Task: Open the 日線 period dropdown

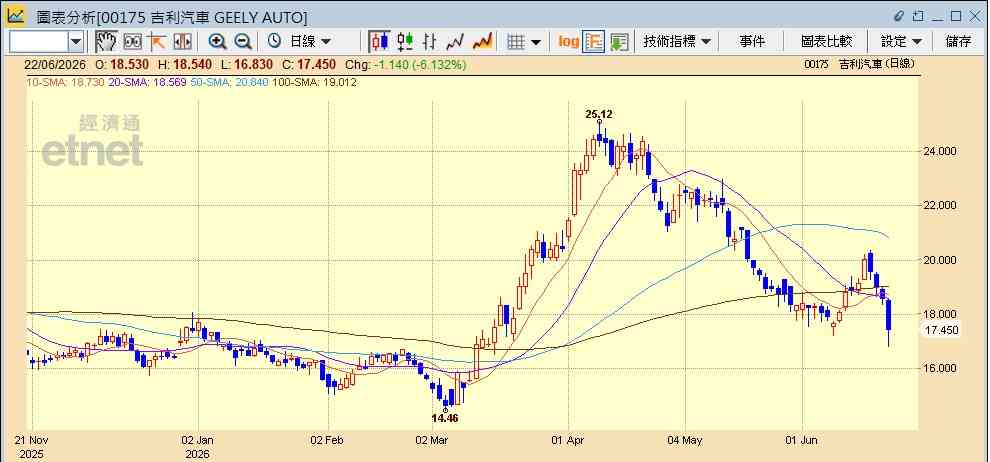Action: click(310, 42)
